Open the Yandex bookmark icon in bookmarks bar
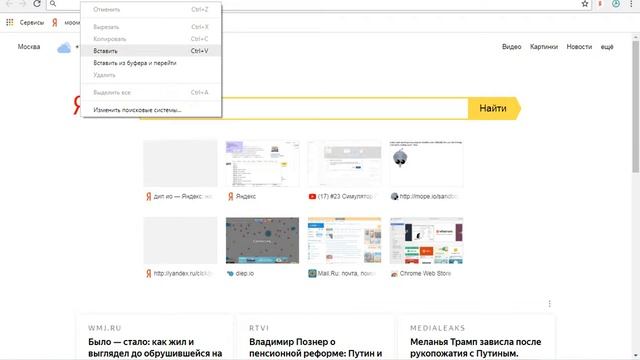This screenshot has height=360, width=640. (55, 22)
